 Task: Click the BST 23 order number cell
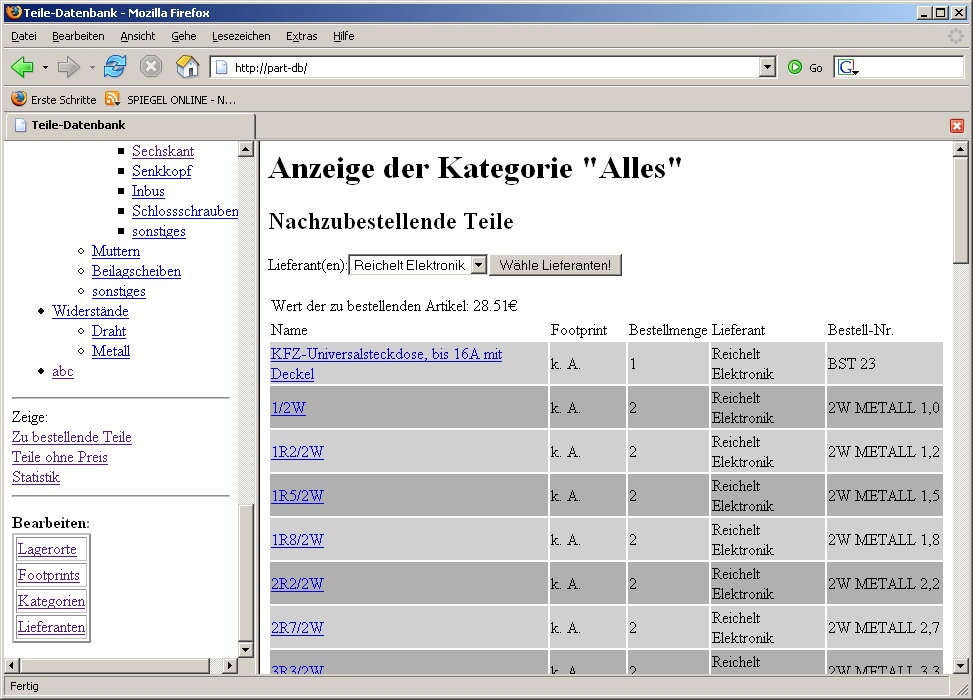[x=884, y=364]
